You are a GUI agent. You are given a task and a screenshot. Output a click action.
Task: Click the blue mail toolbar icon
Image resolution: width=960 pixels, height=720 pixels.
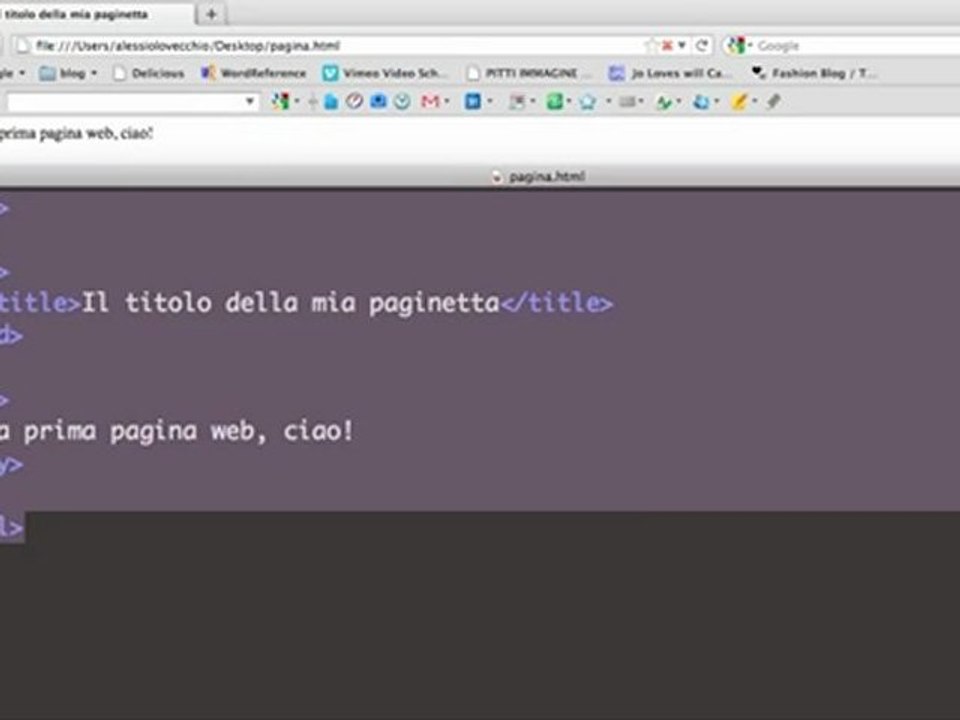pos(378,101)
